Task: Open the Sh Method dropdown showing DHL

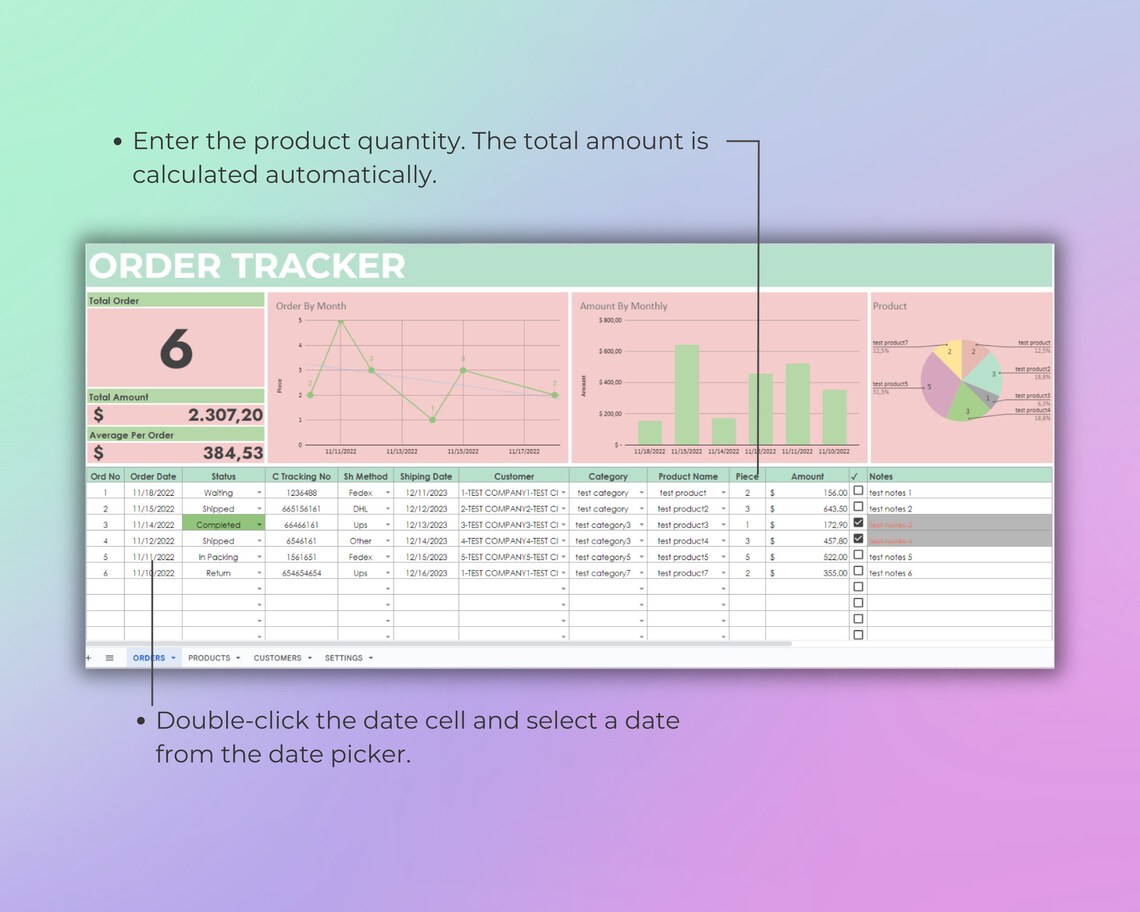Action: click(388, 508)
